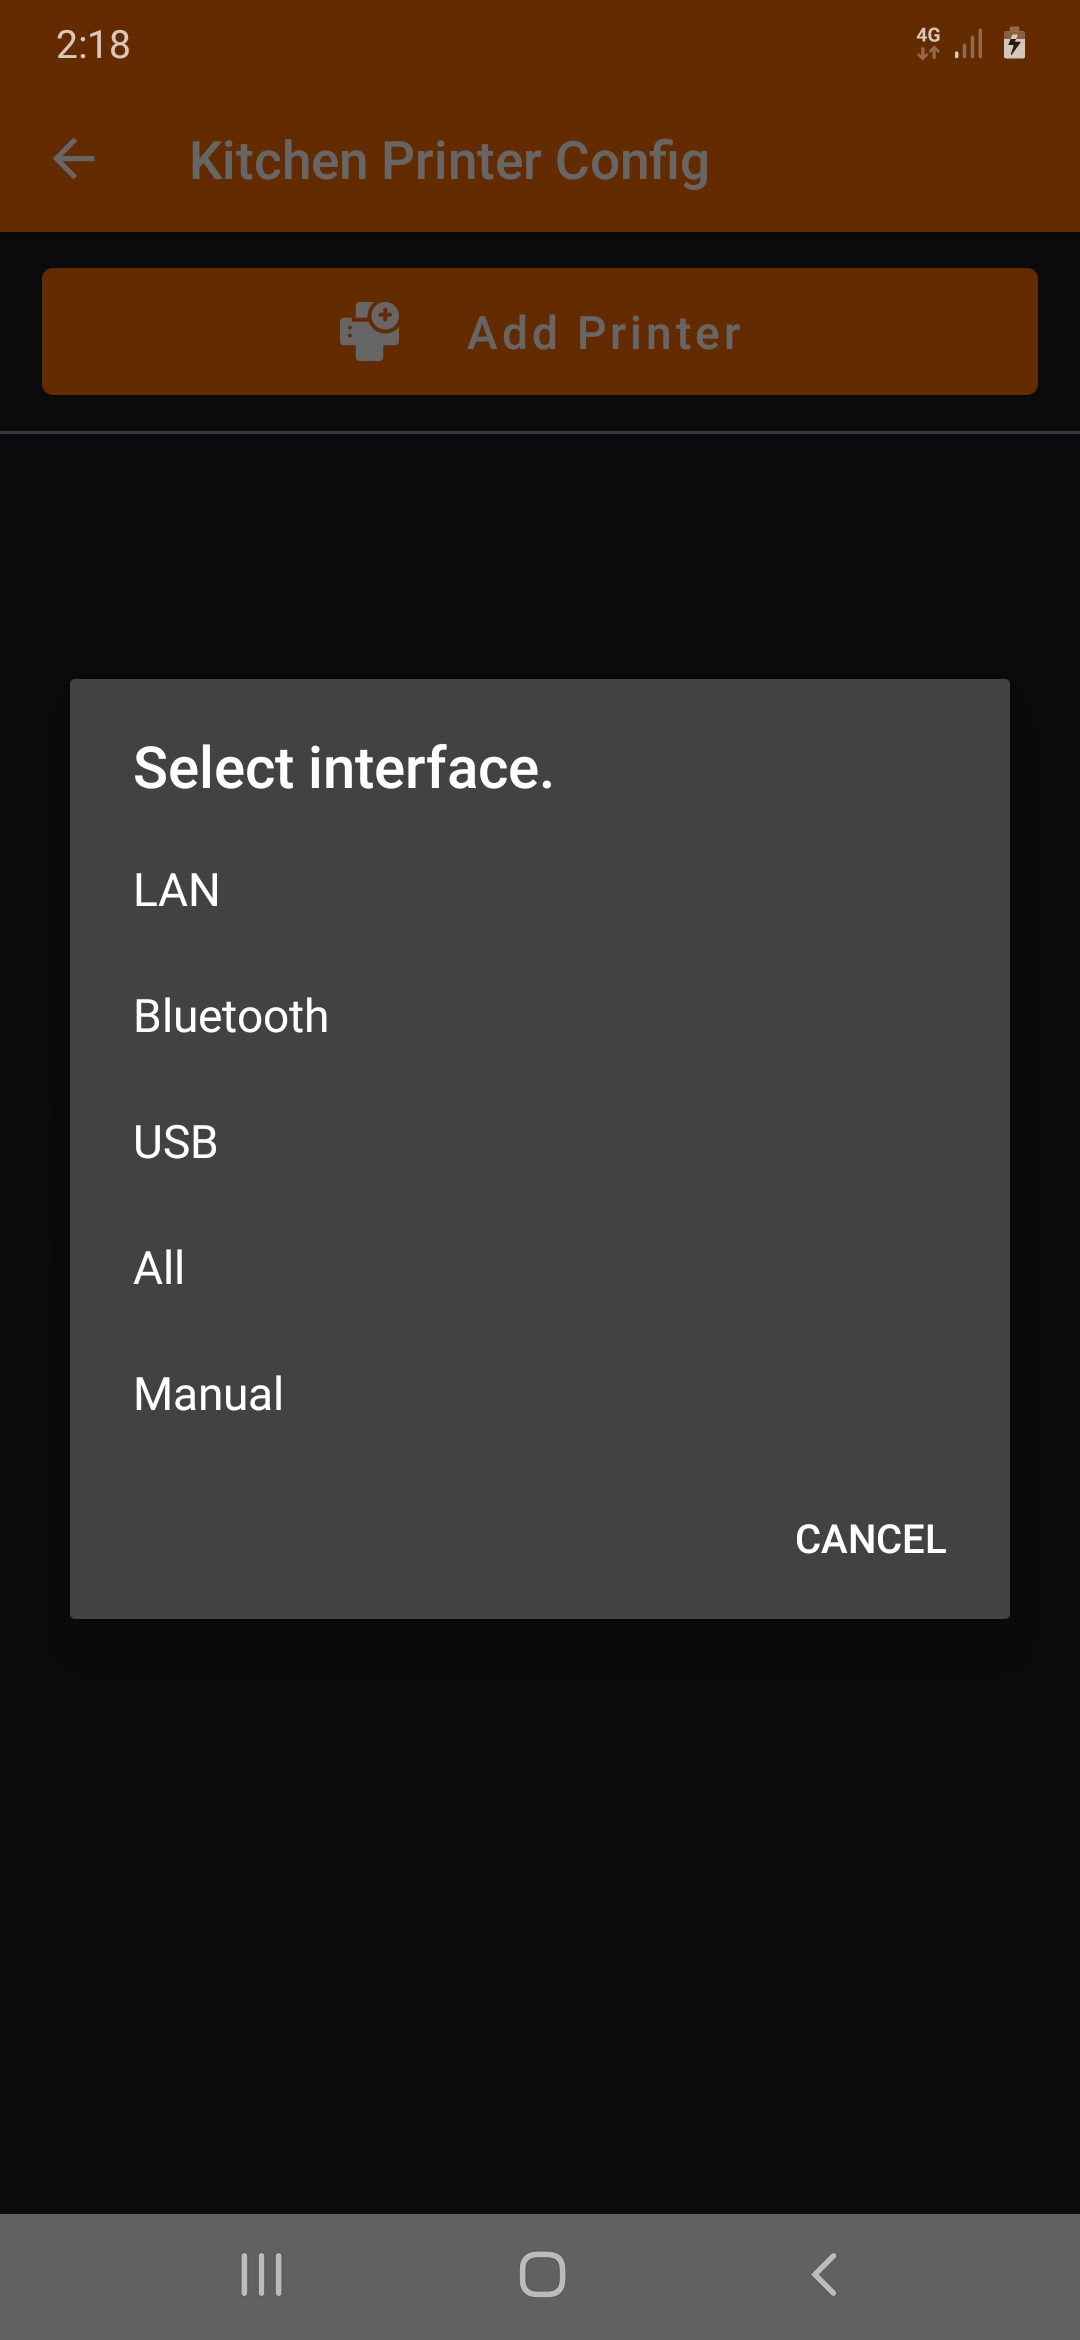Open Android recent apps button

[262, 2275]
